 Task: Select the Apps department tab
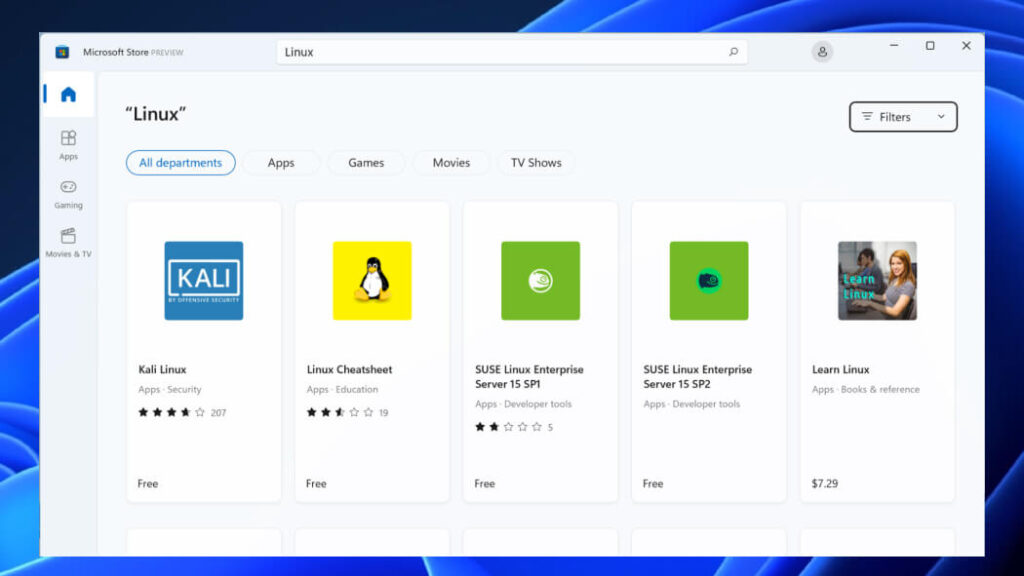281,163
